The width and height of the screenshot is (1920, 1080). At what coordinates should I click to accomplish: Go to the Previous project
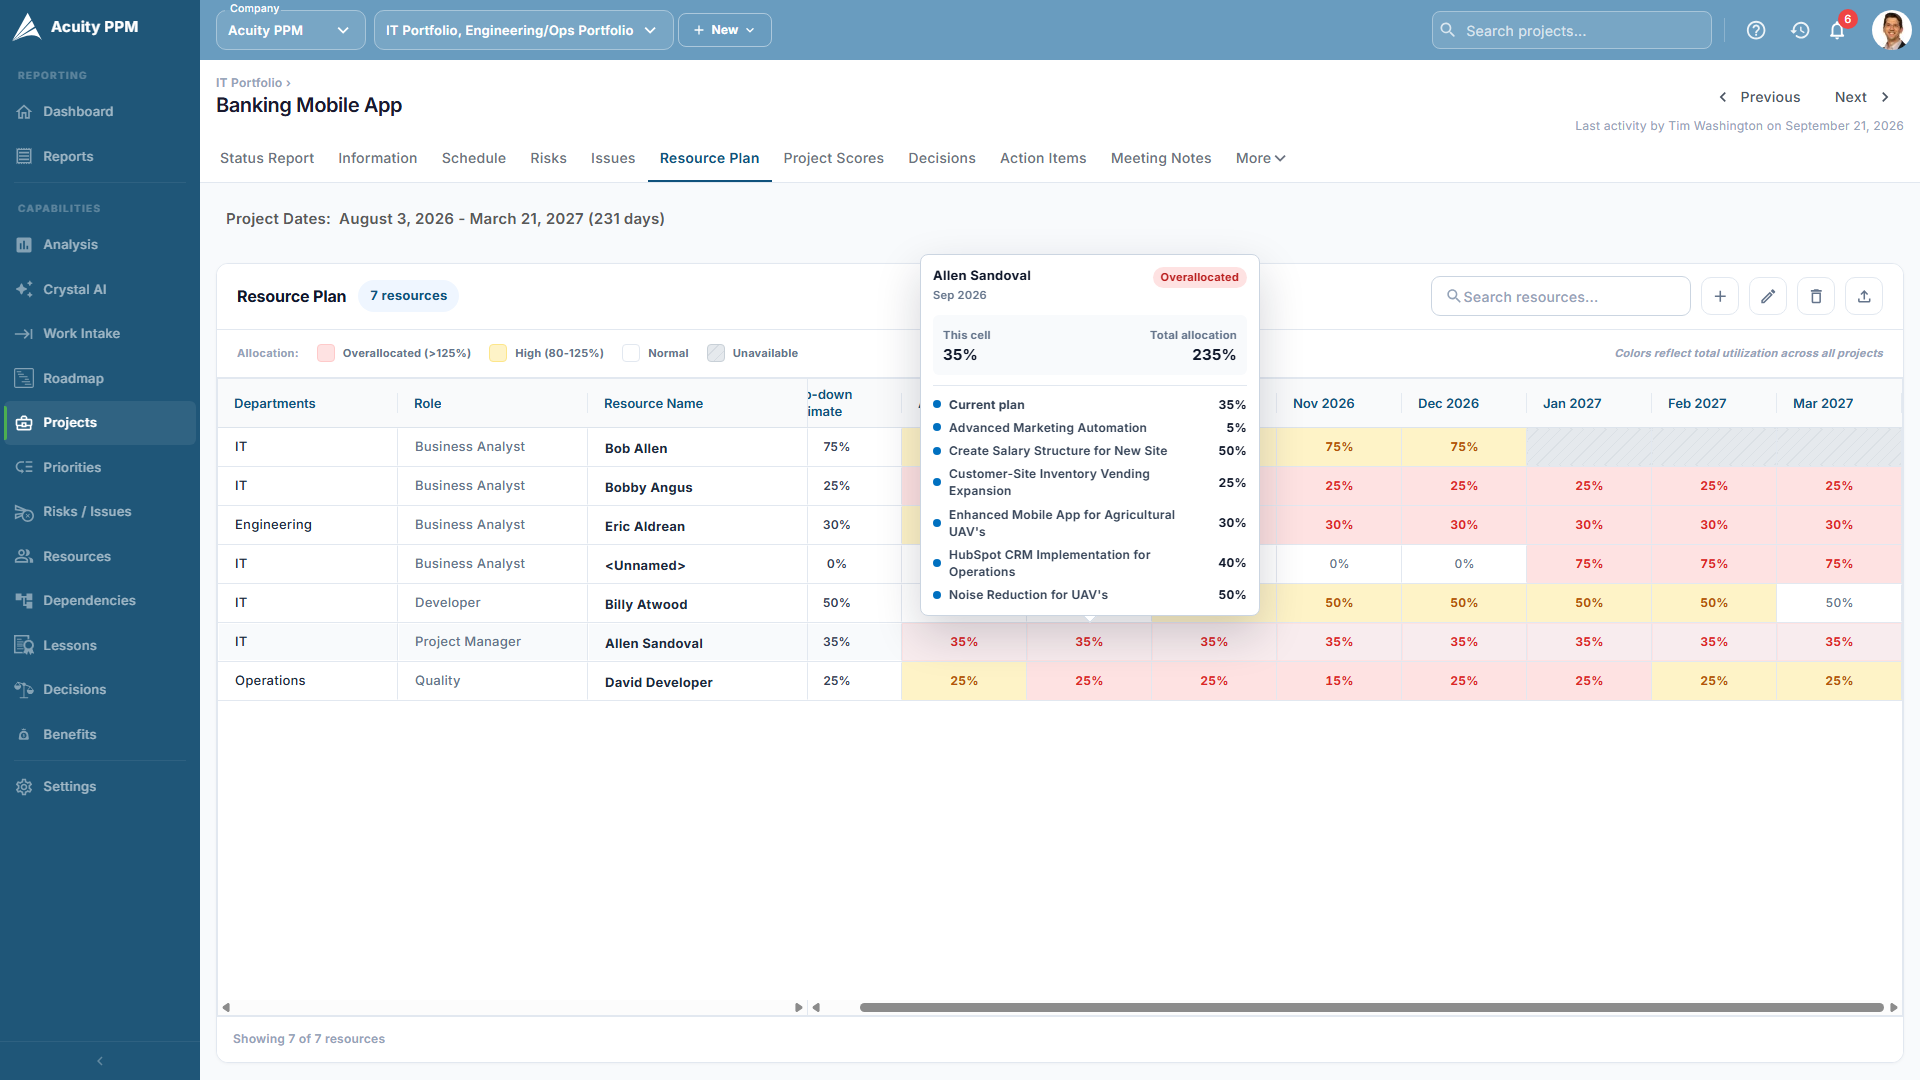coord(1760,97)
